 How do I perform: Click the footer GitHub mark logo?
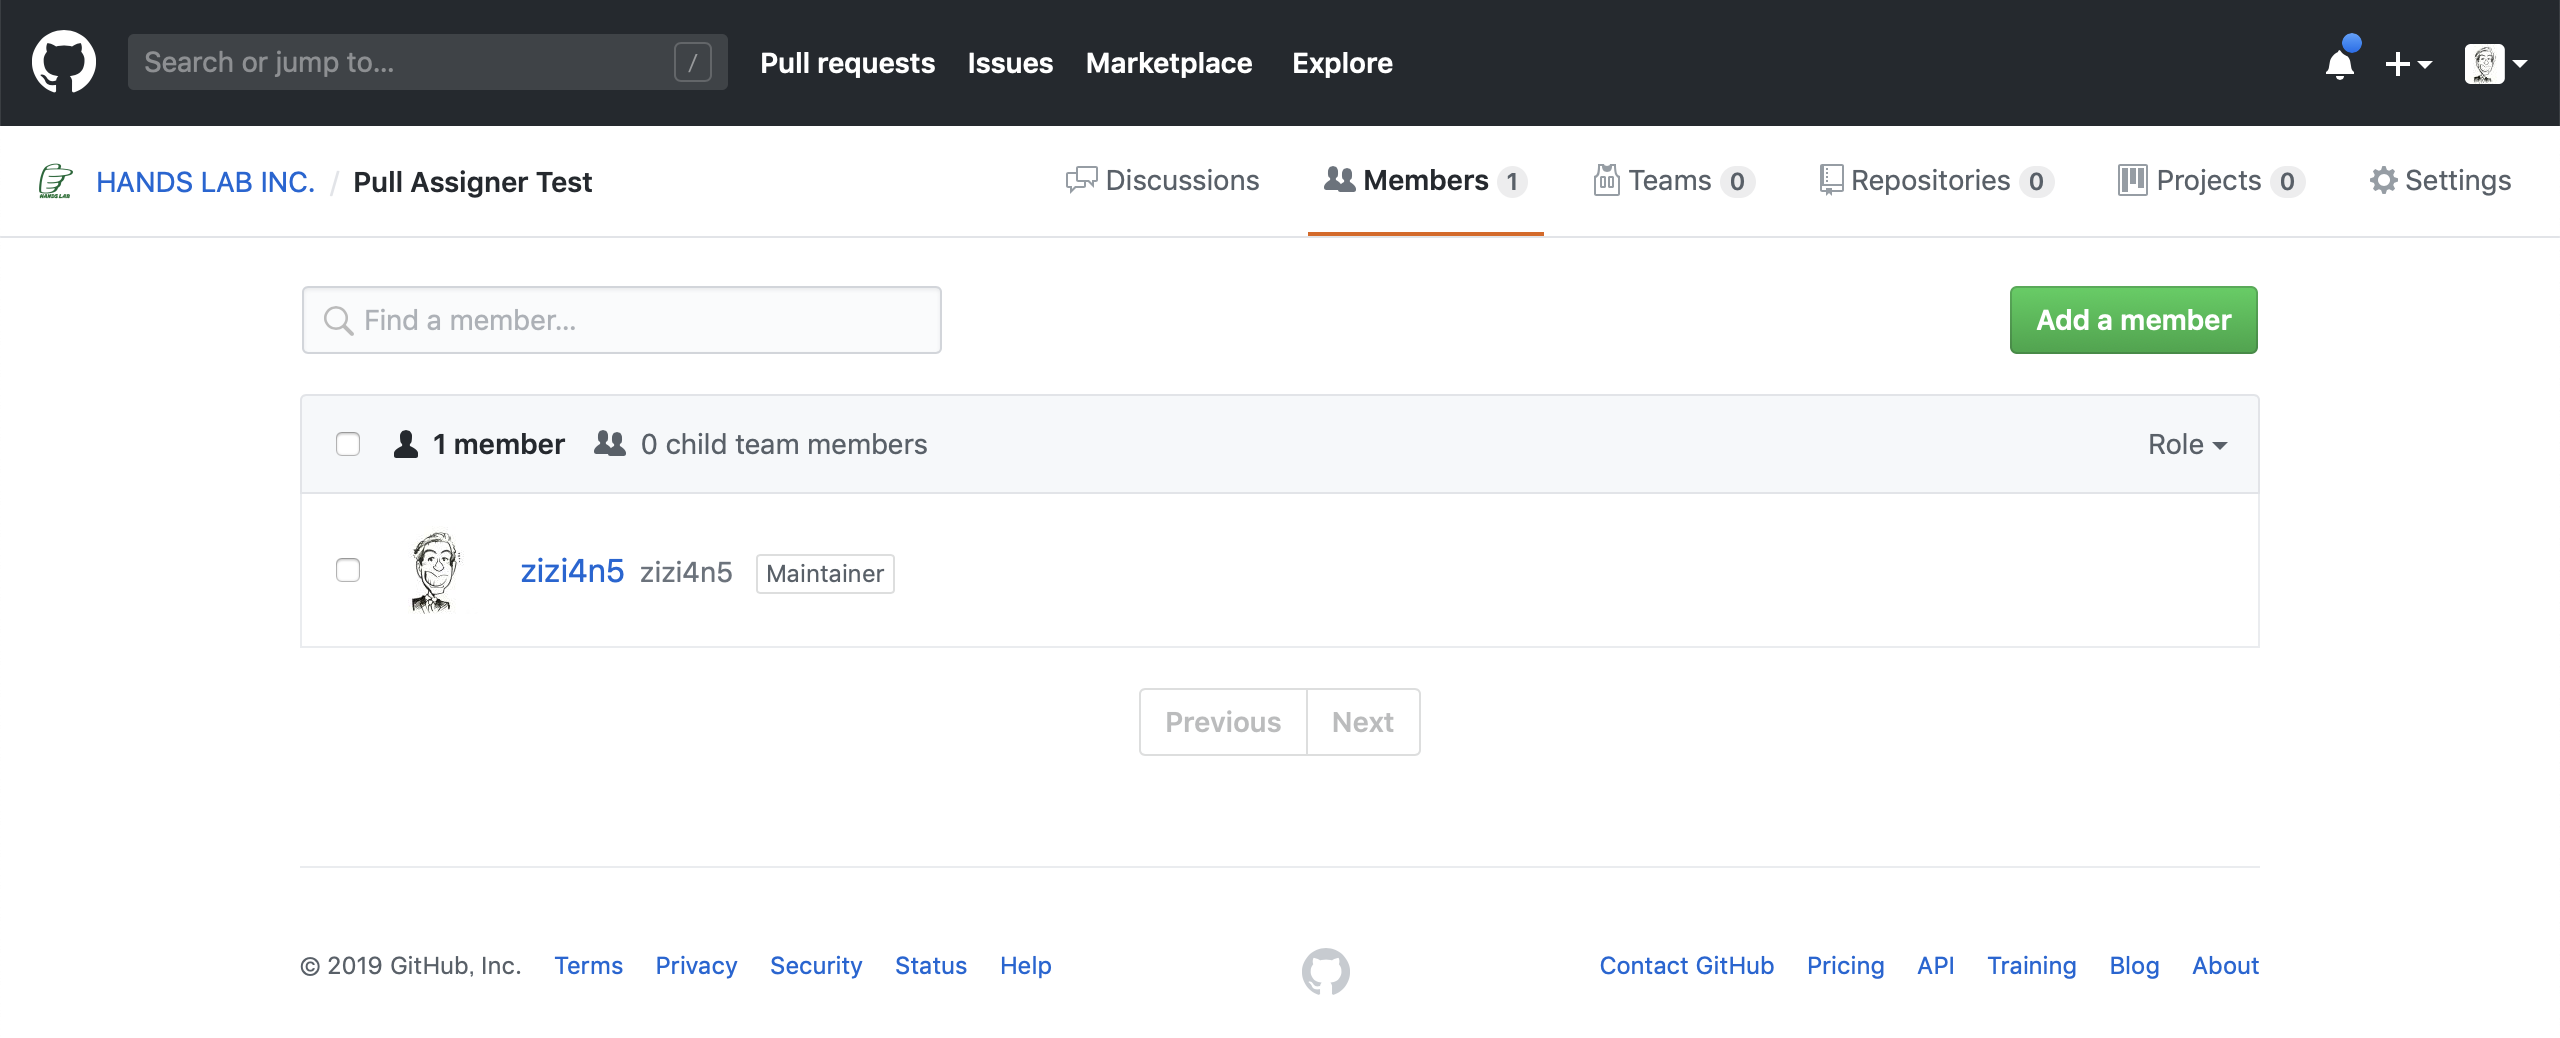(1326, 971)
